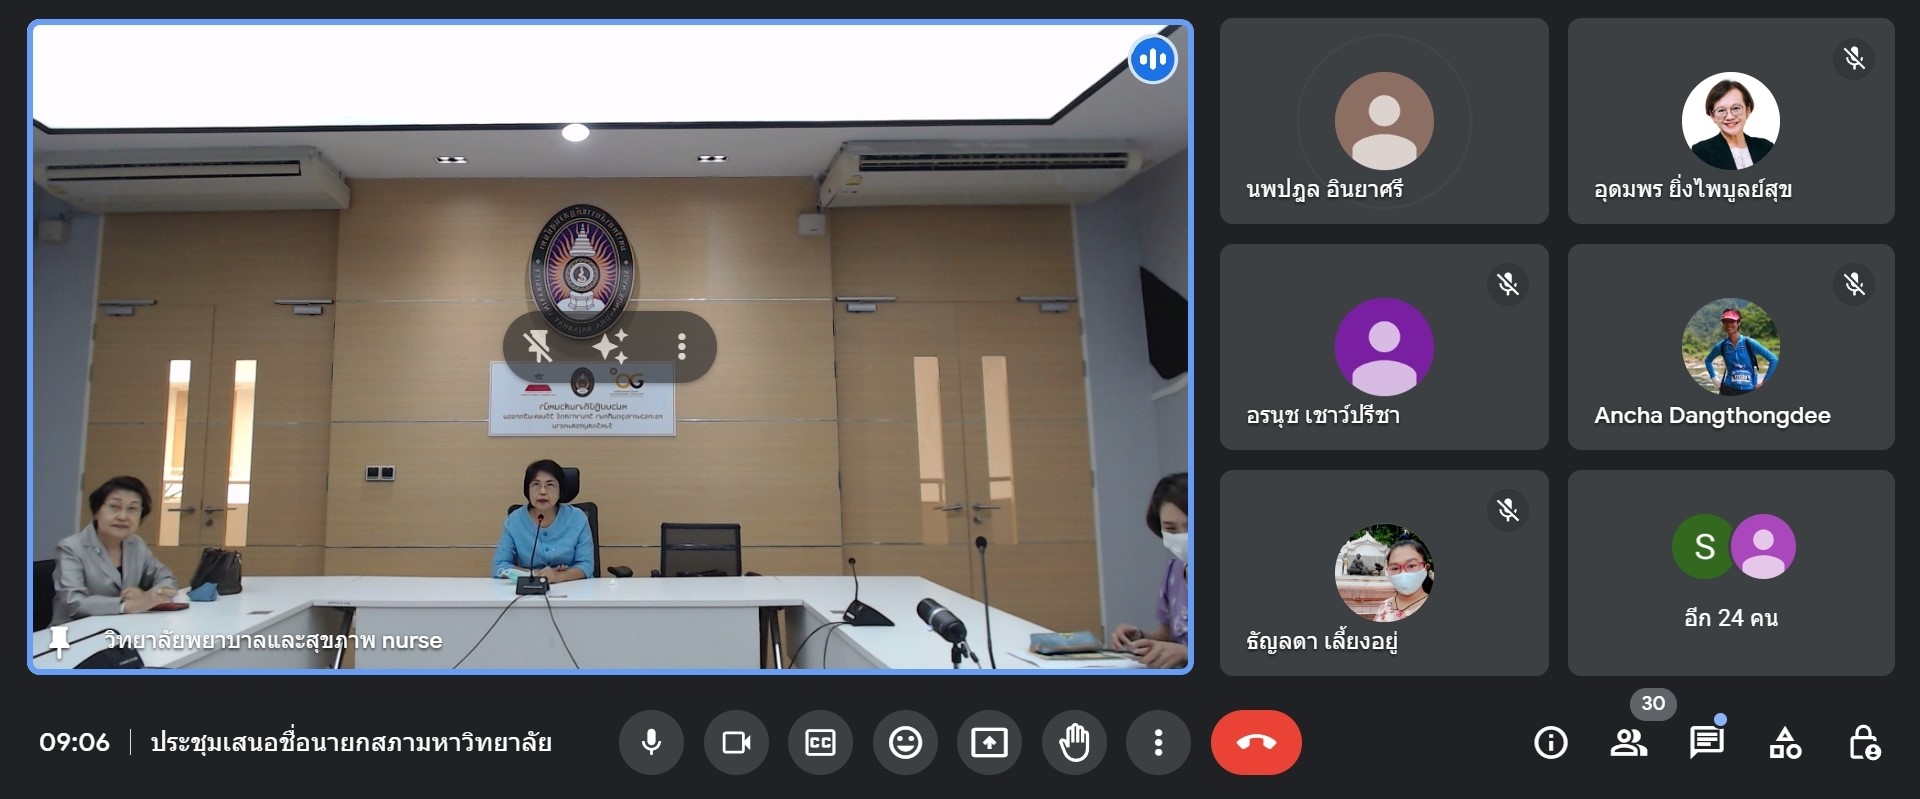This screenshot has height=799, width=1920.
Task: Open the chat messages panel
Action: (x=1706, y=742)
